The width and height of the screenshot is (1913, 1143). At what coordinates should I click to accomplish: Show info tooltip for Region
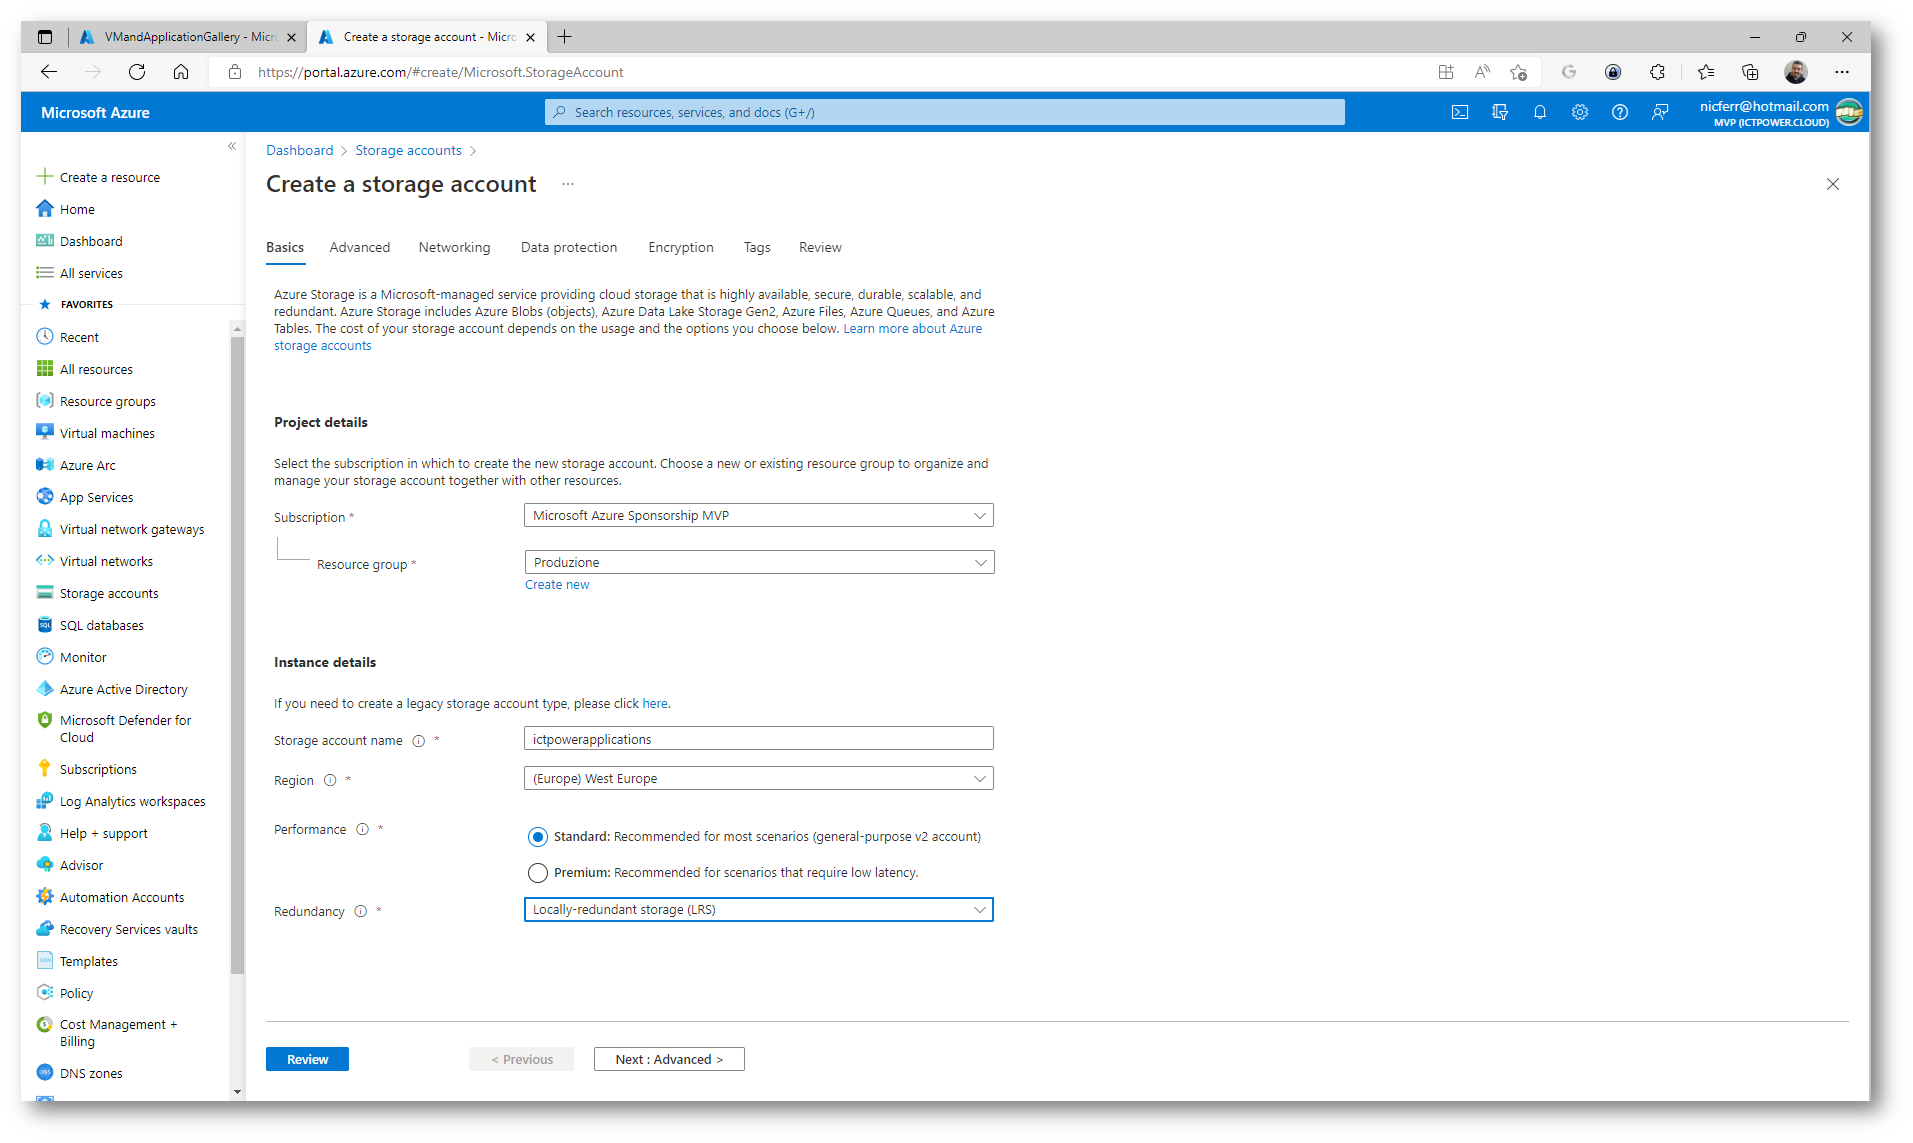[330, 780]
